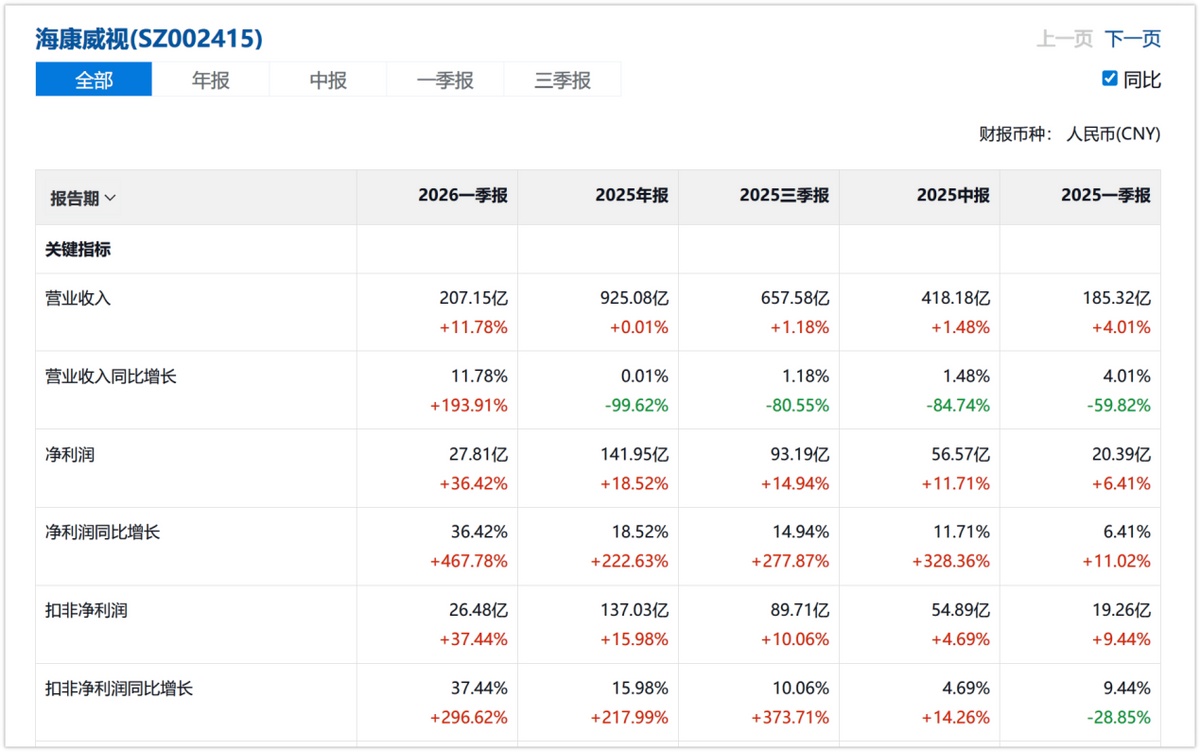
Task: Open the 一季报 tab
Action: click(445, 80)
